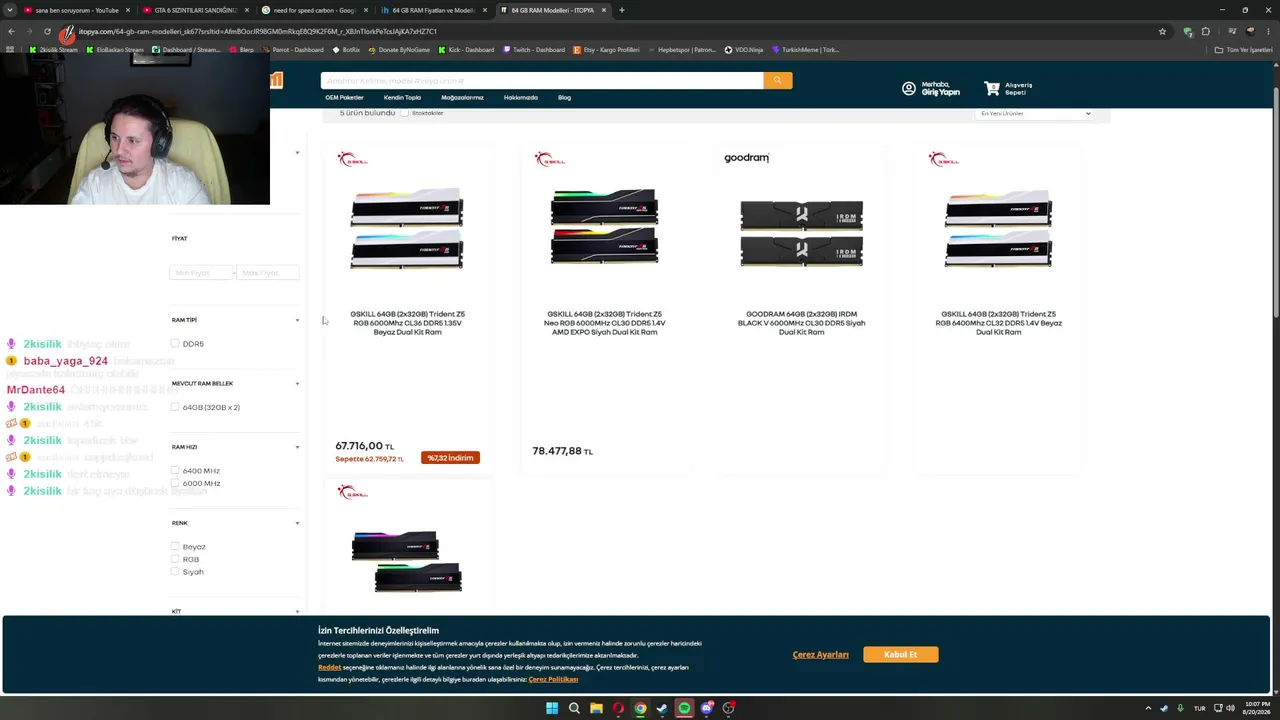This screenshot has width=1280, height=720.
Task: Open a new browser tab with plus
Action: (622, 10)
